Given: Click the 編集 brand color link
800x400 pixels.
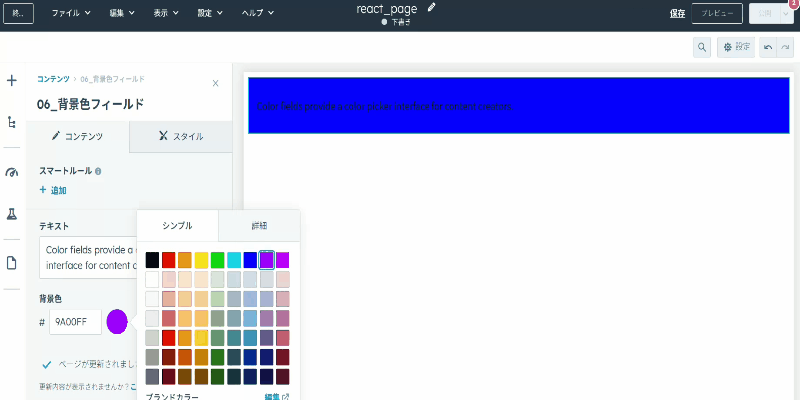Looking at the screenshot, I should pyautogui.click(x=272, y=397).
